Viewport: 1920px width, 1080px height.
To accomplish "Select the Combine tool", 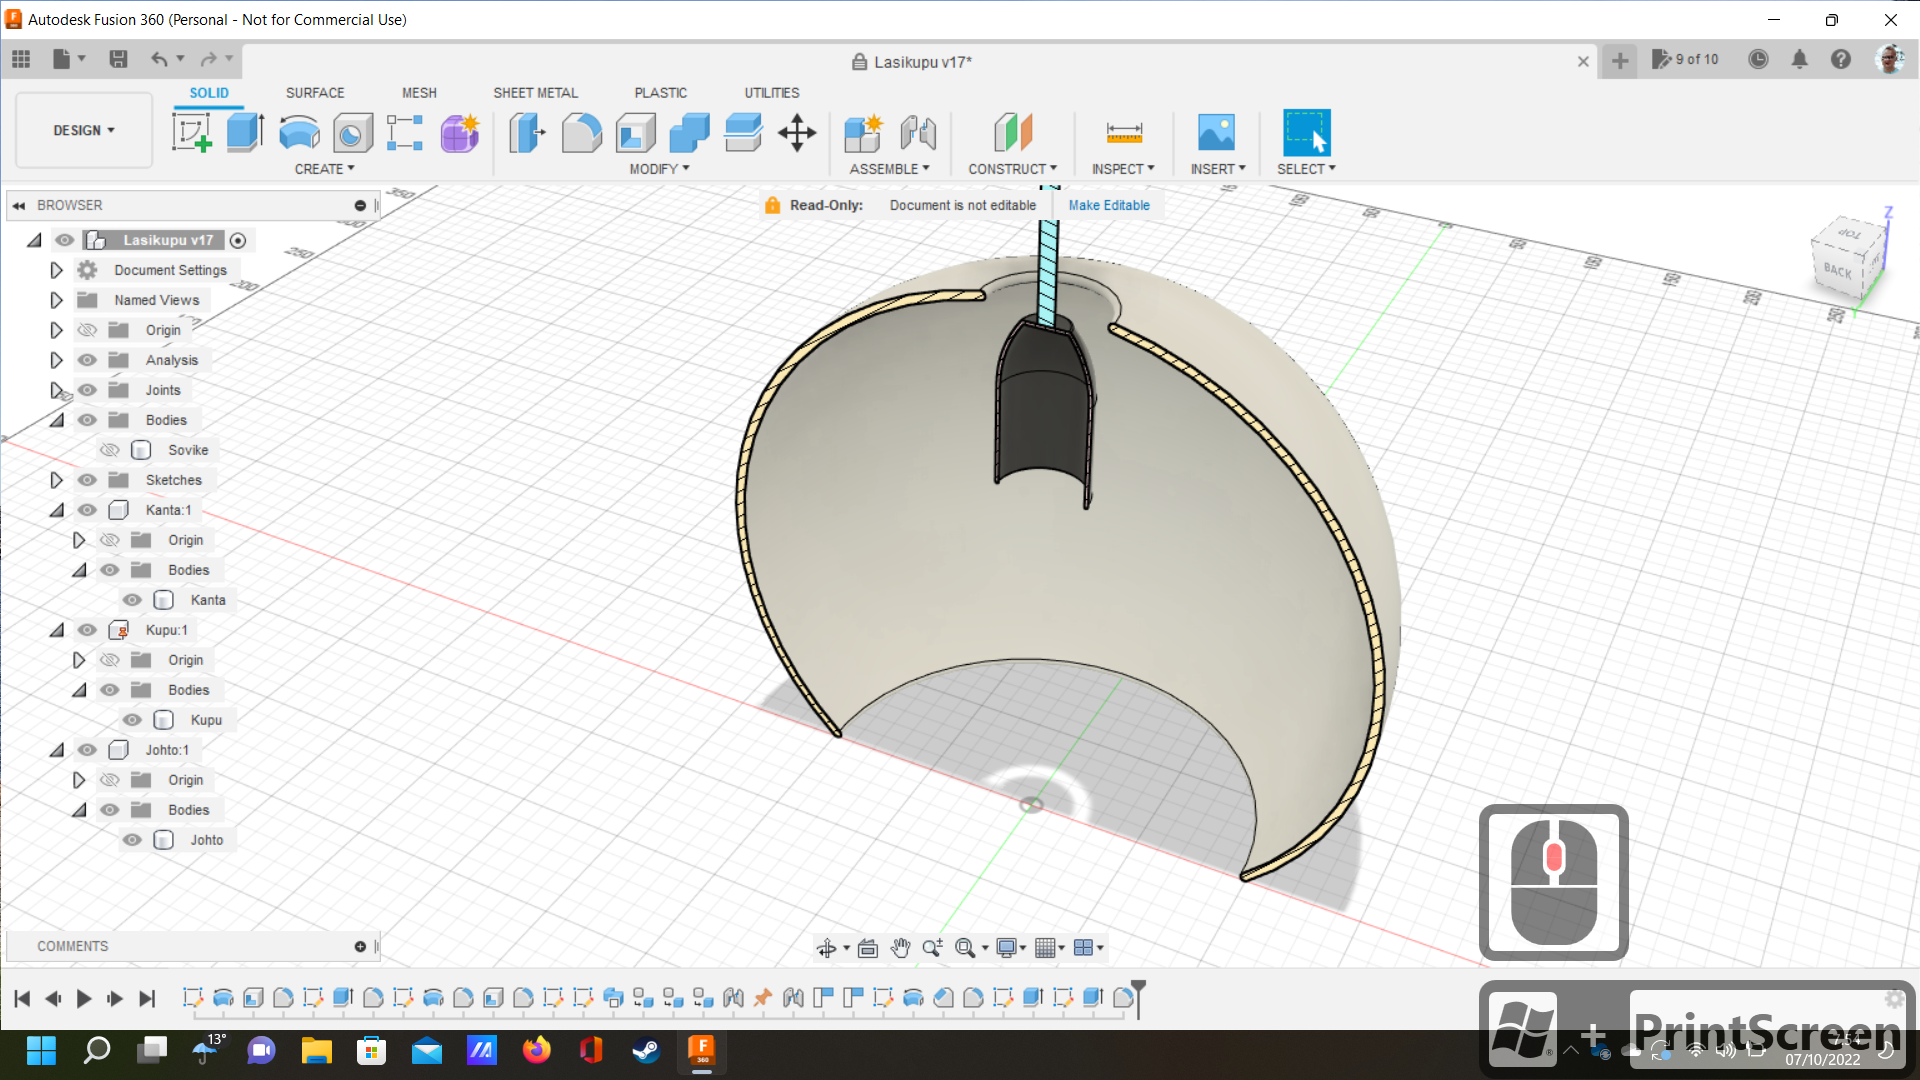I will (689, 132).
